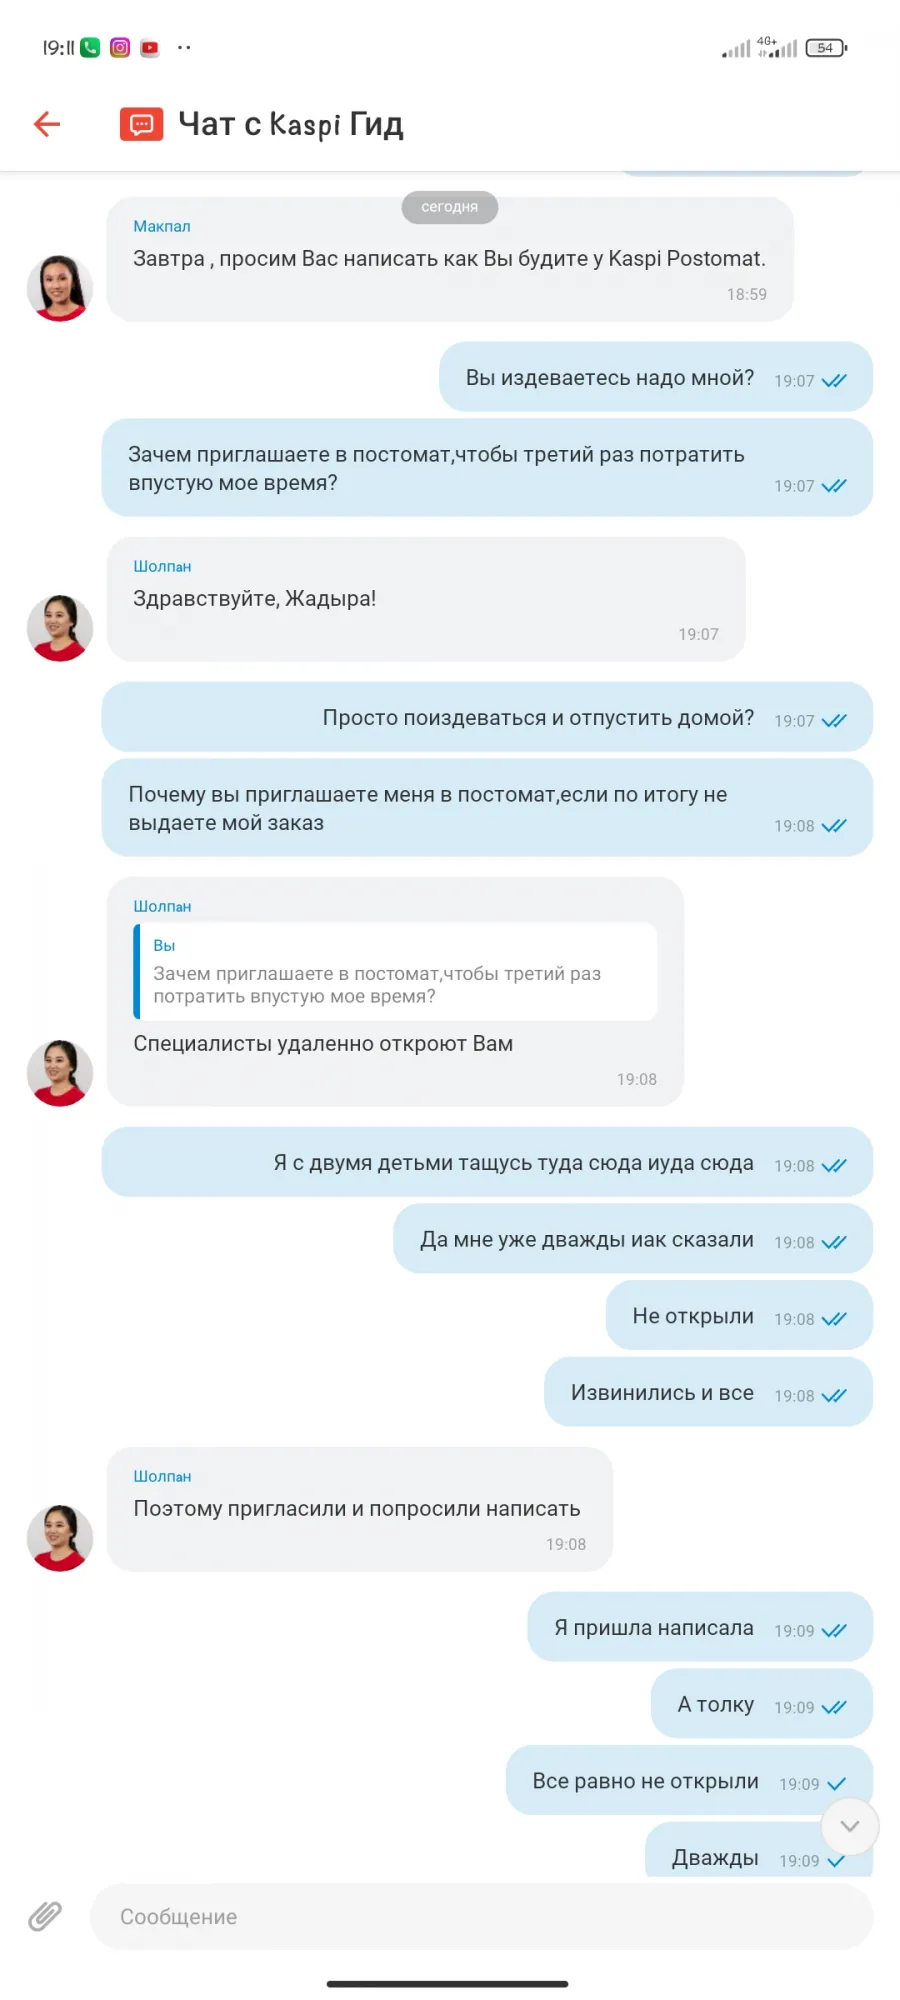Tap sender name 'Макпал' label
Image resolution: width=900 pixels, height=2000 pixels.
tap(162, 226)
